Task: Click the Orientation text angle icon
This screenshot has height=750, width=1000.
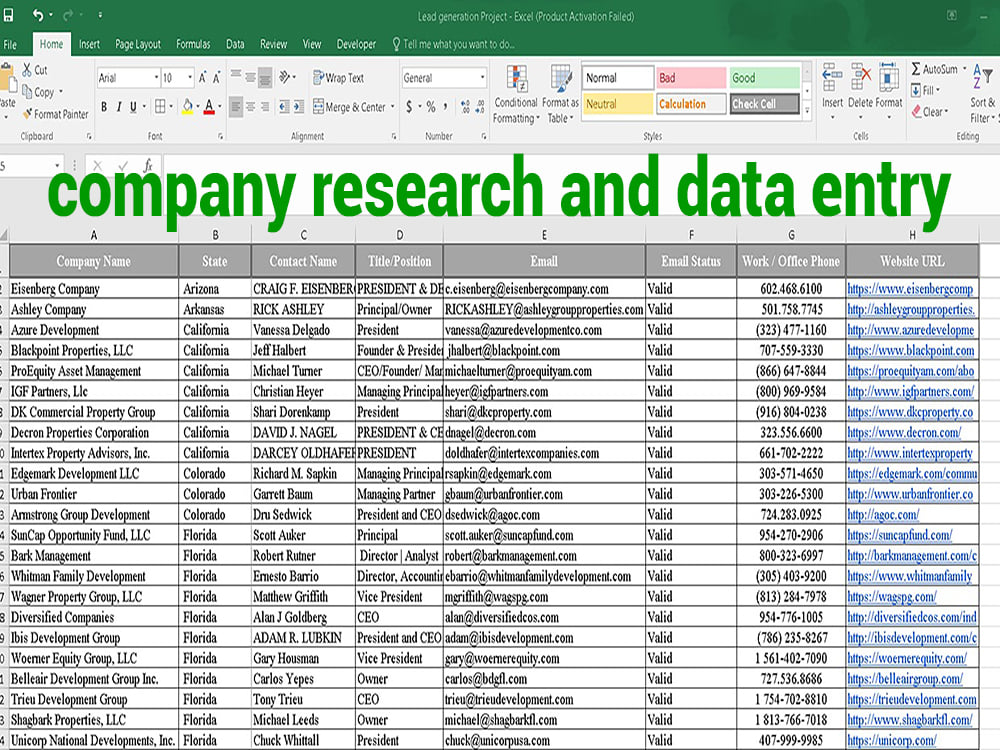Action: point(284,77)
